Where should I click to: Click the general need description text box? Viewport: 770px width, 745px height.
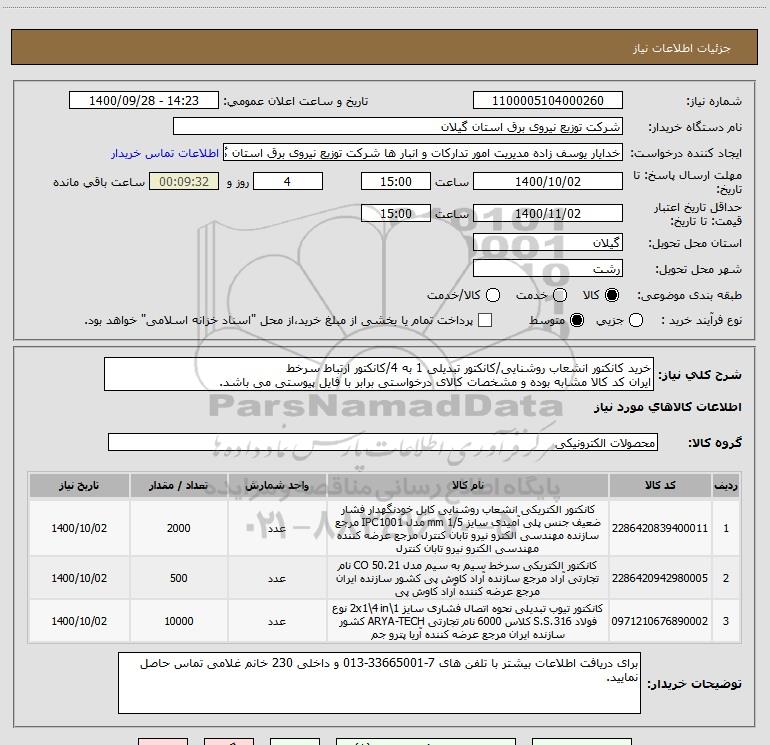379,375
